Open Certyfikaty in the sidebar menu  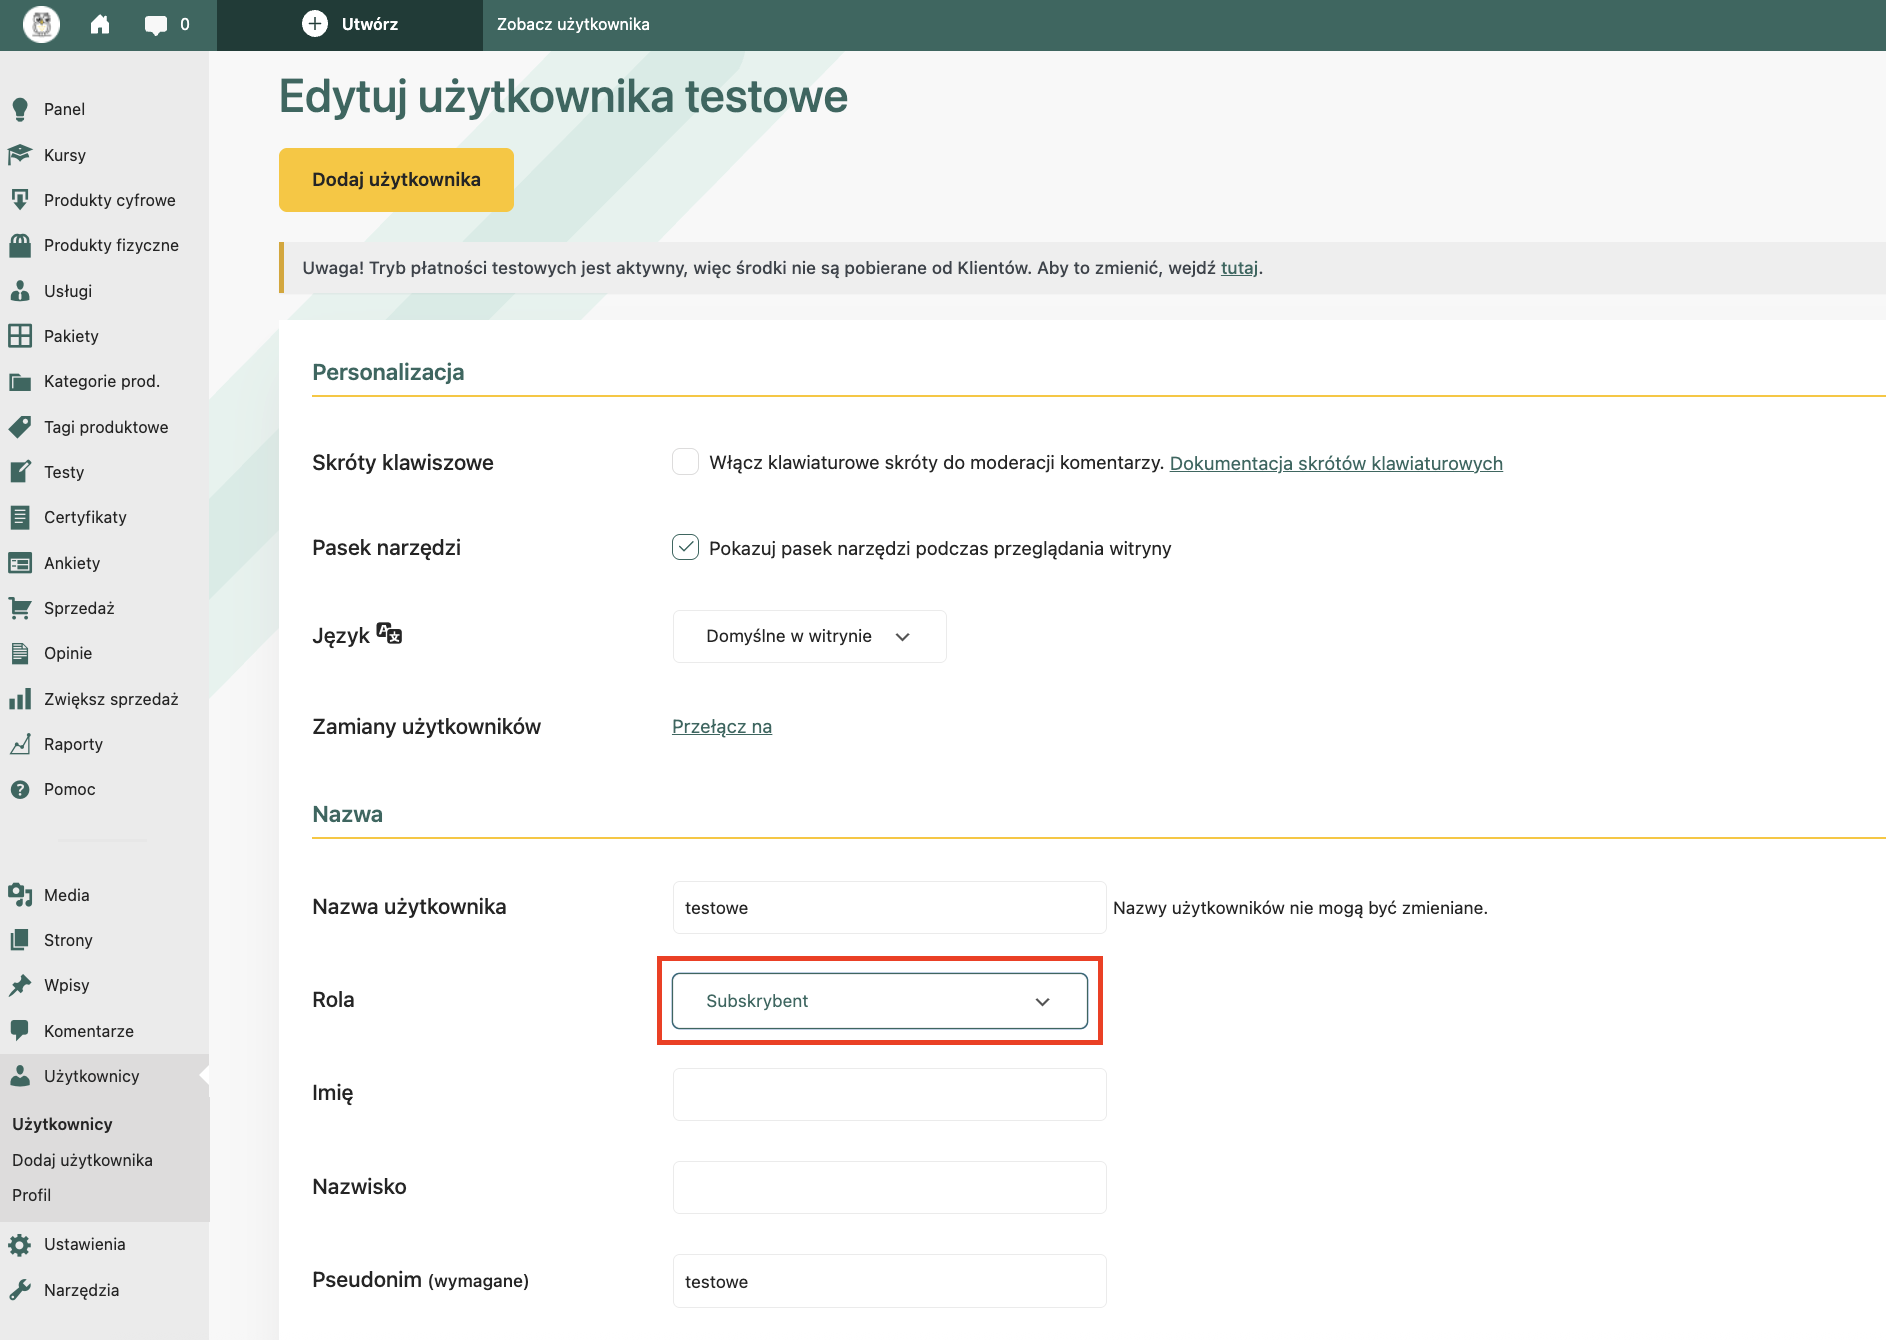(x=85, y=517)
